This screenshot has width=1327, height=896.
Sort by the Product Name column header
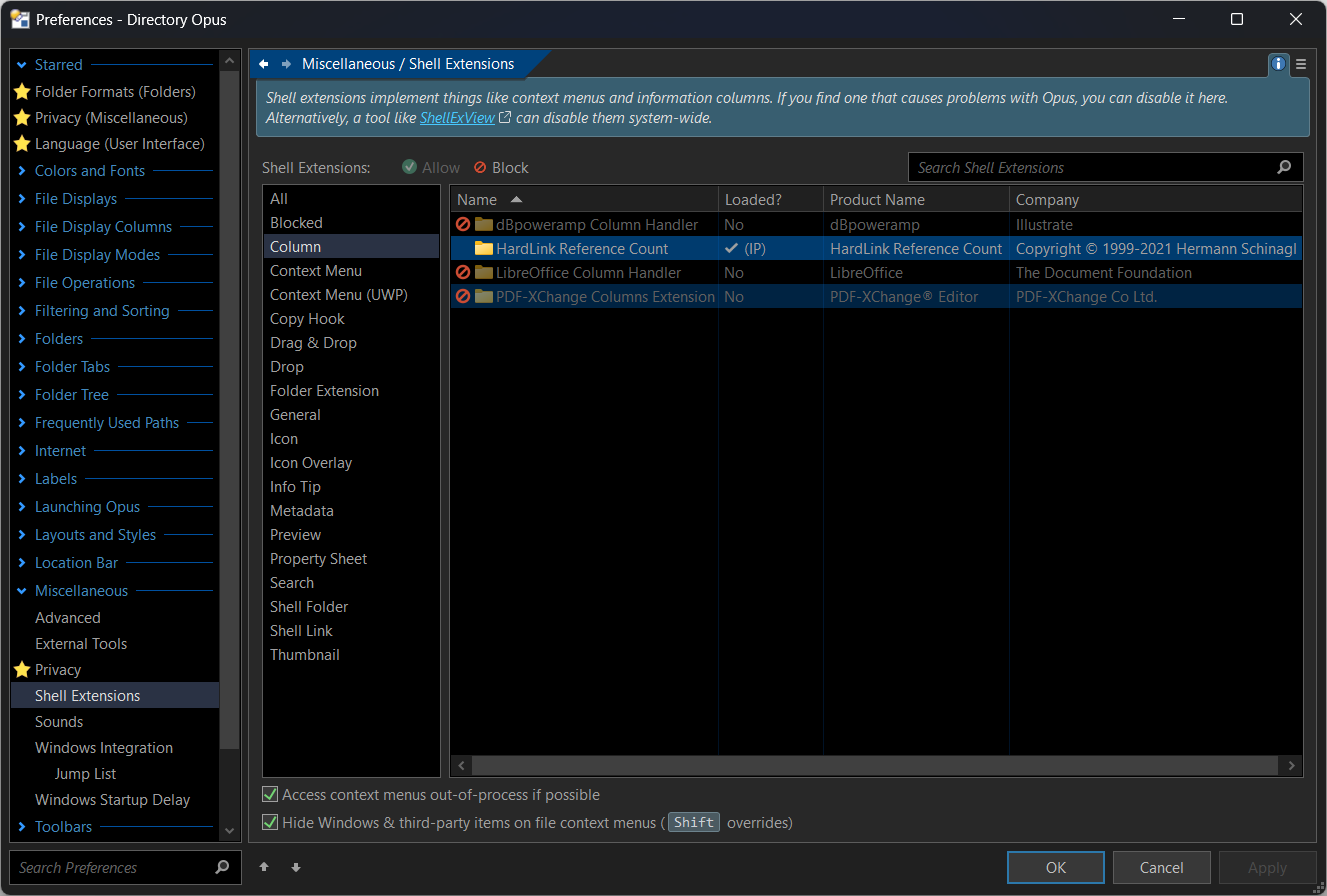pos(916,200)
